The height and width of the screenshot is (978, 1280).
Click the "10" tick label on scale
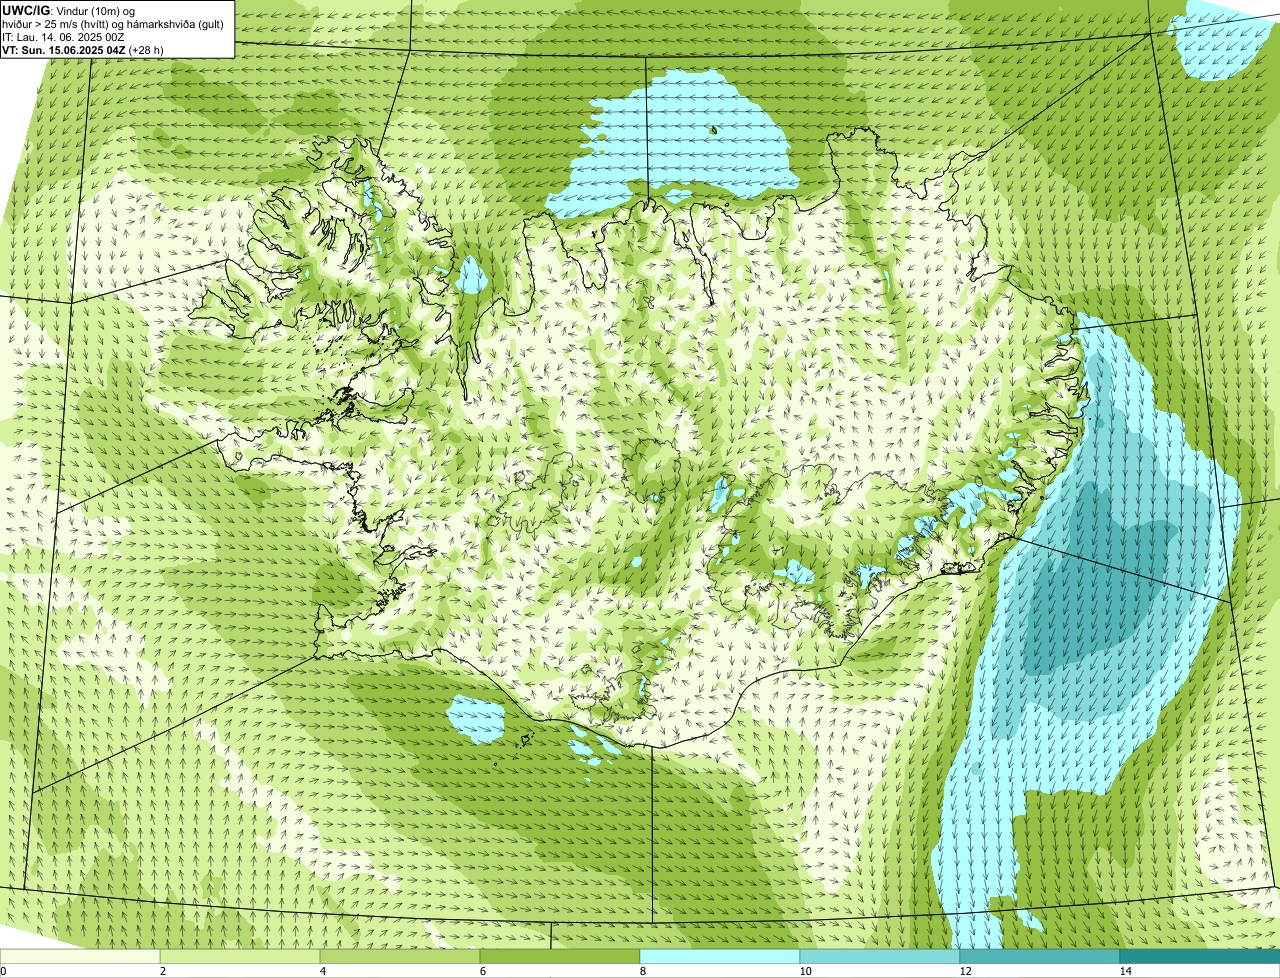point(805,971)
